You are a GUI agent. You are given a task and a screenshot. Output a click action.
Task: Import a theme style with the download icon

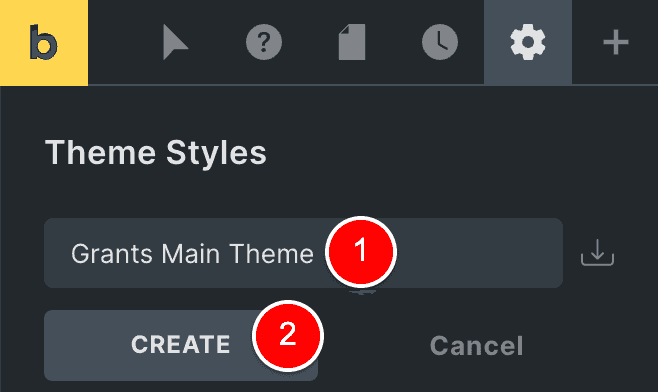(x=597, y=253)
